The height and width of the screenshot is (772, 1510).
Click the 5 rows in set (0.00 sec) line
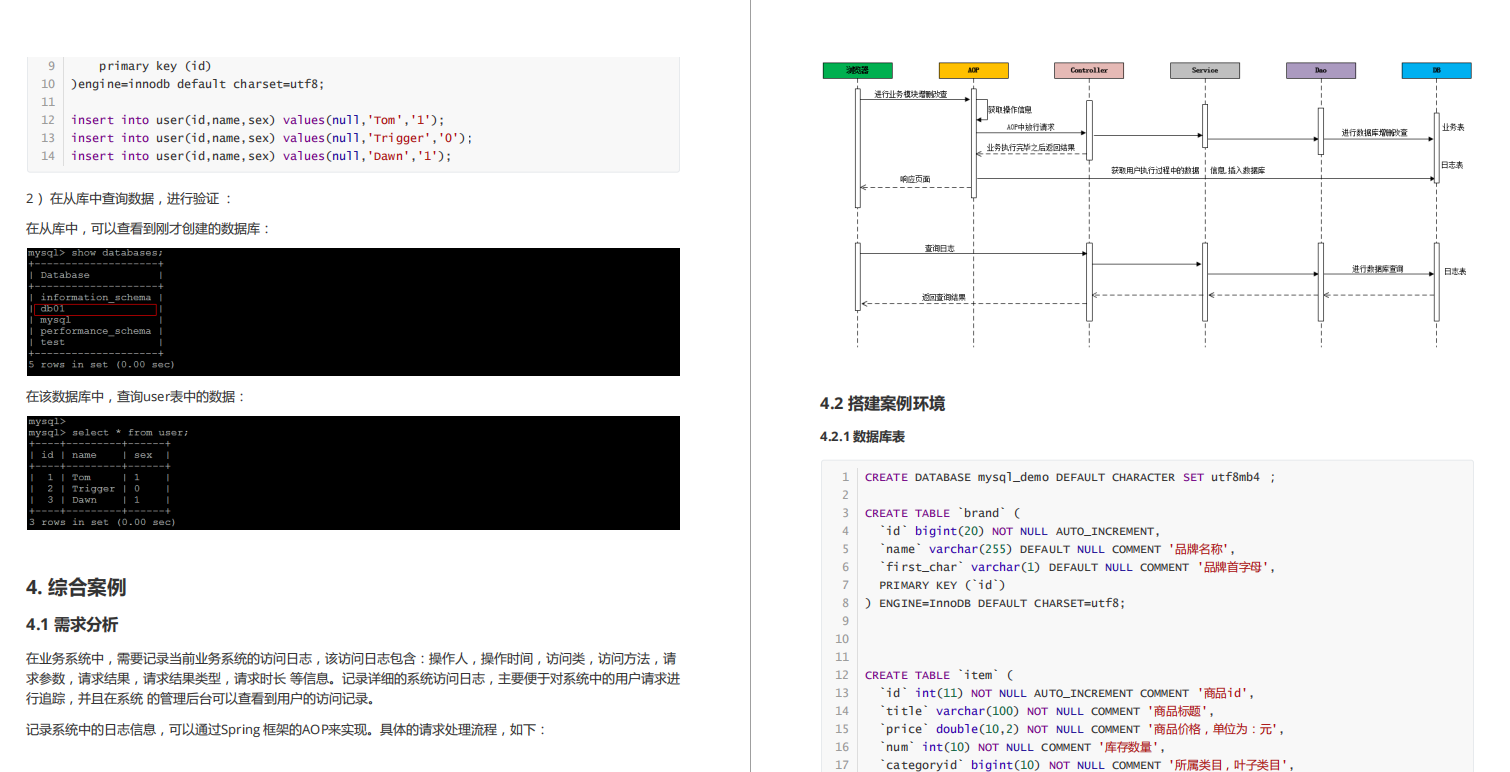click(101, 365)
